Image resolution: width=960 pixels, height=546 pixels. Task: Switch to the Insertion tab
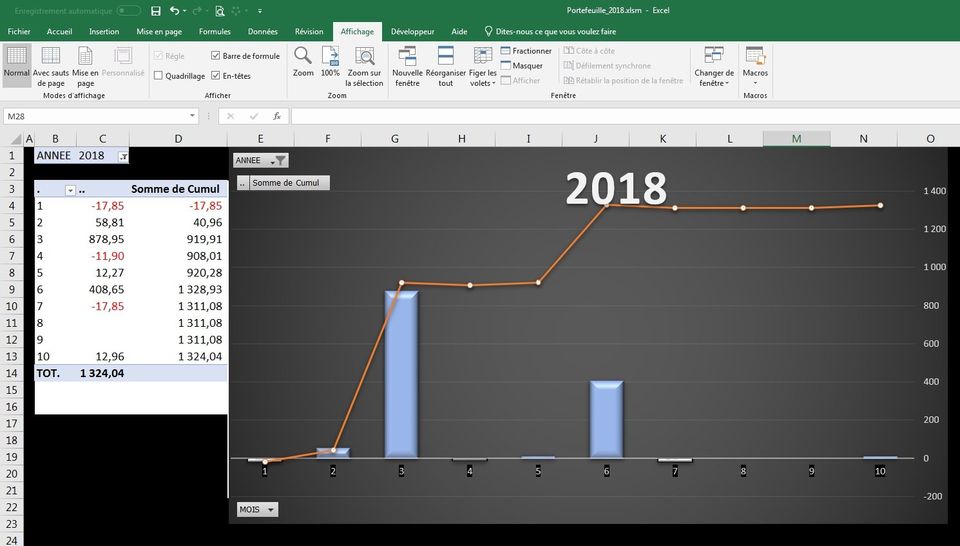click(x=104, y=31)
